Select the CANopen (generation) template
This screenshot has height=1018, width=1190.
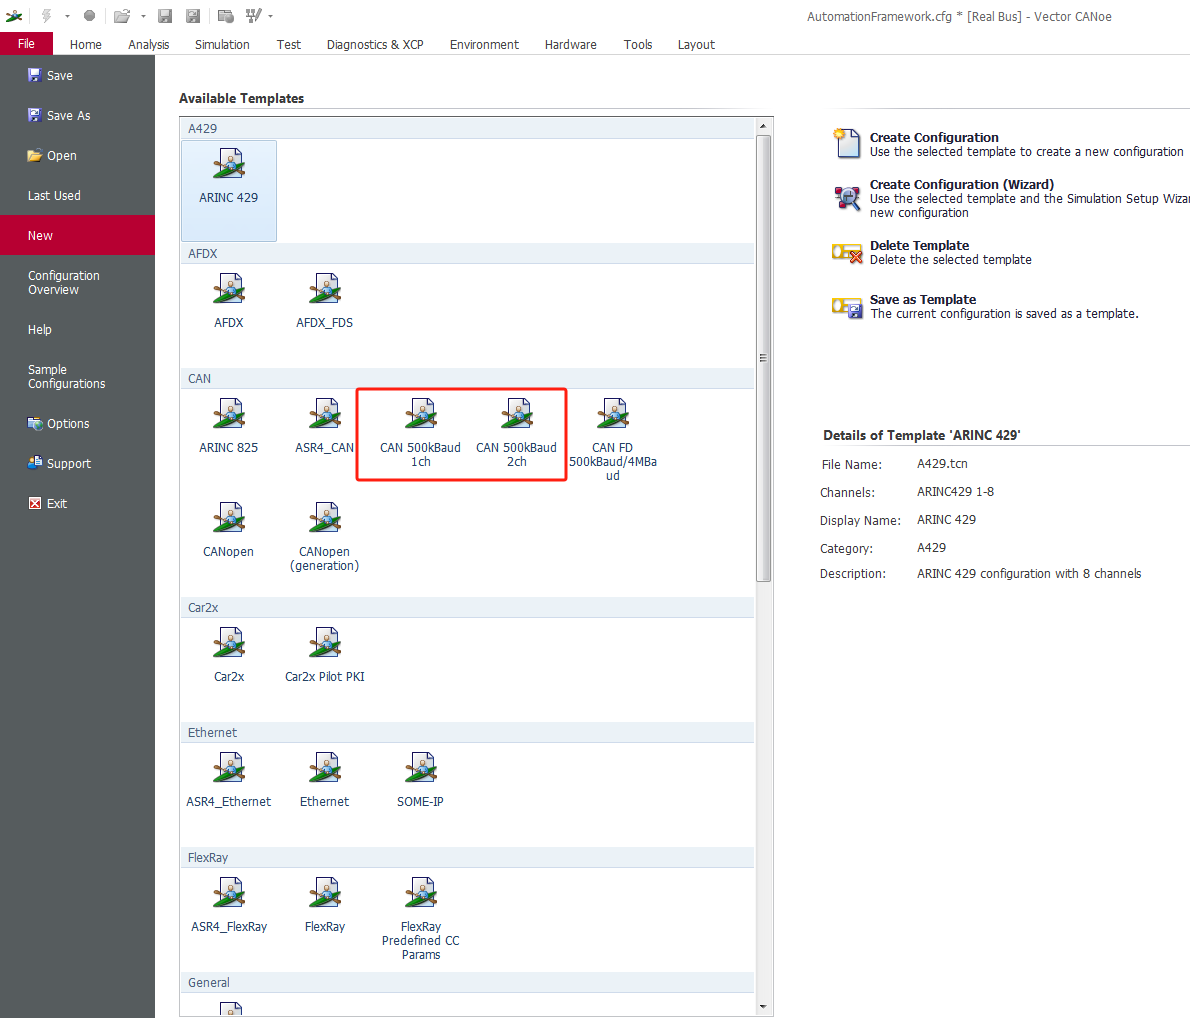[x=325, y=537]
